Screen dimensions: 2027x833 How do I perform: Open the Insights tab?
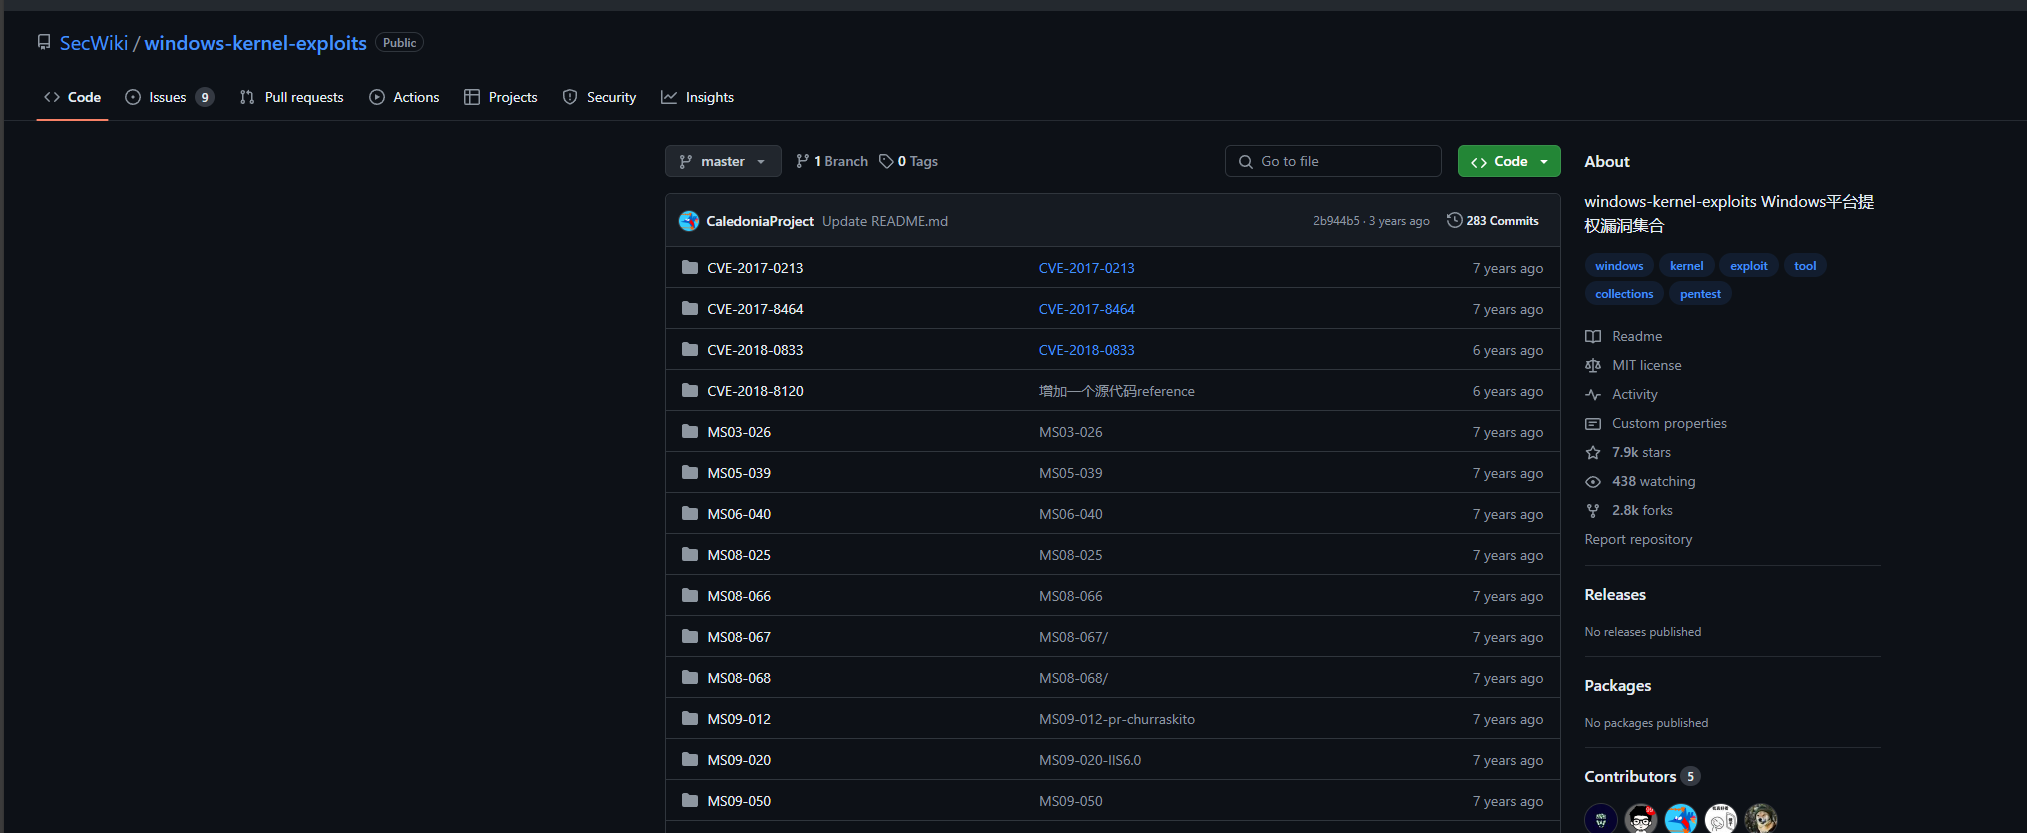(697, 97)
